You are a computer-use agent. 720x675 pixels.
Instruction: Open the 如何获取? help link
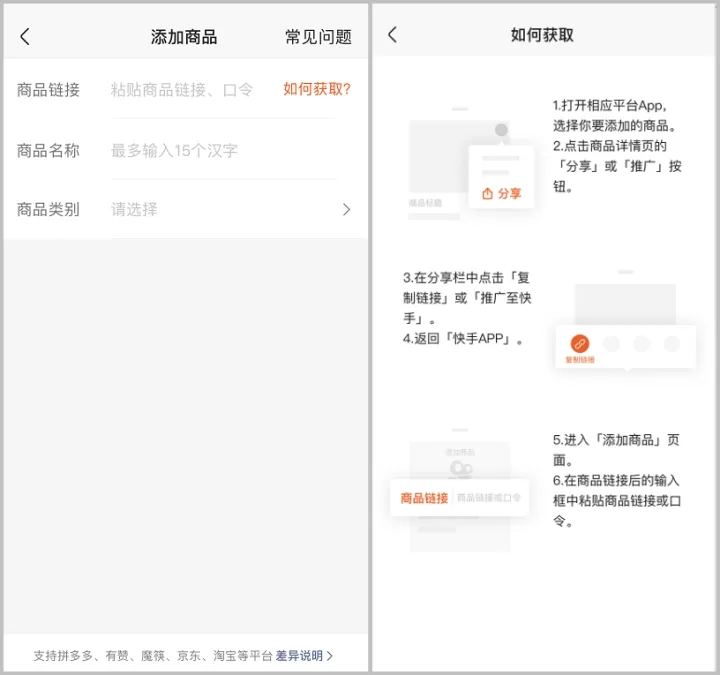coord(317,89)
